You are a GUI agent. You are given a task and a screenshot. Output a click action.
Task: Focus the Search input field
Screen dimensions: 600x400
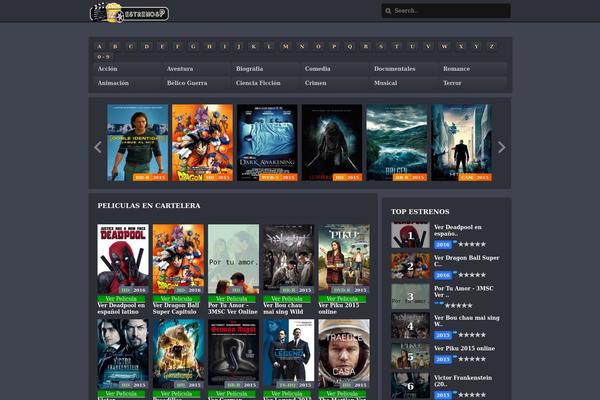click(x=446, y=11)
